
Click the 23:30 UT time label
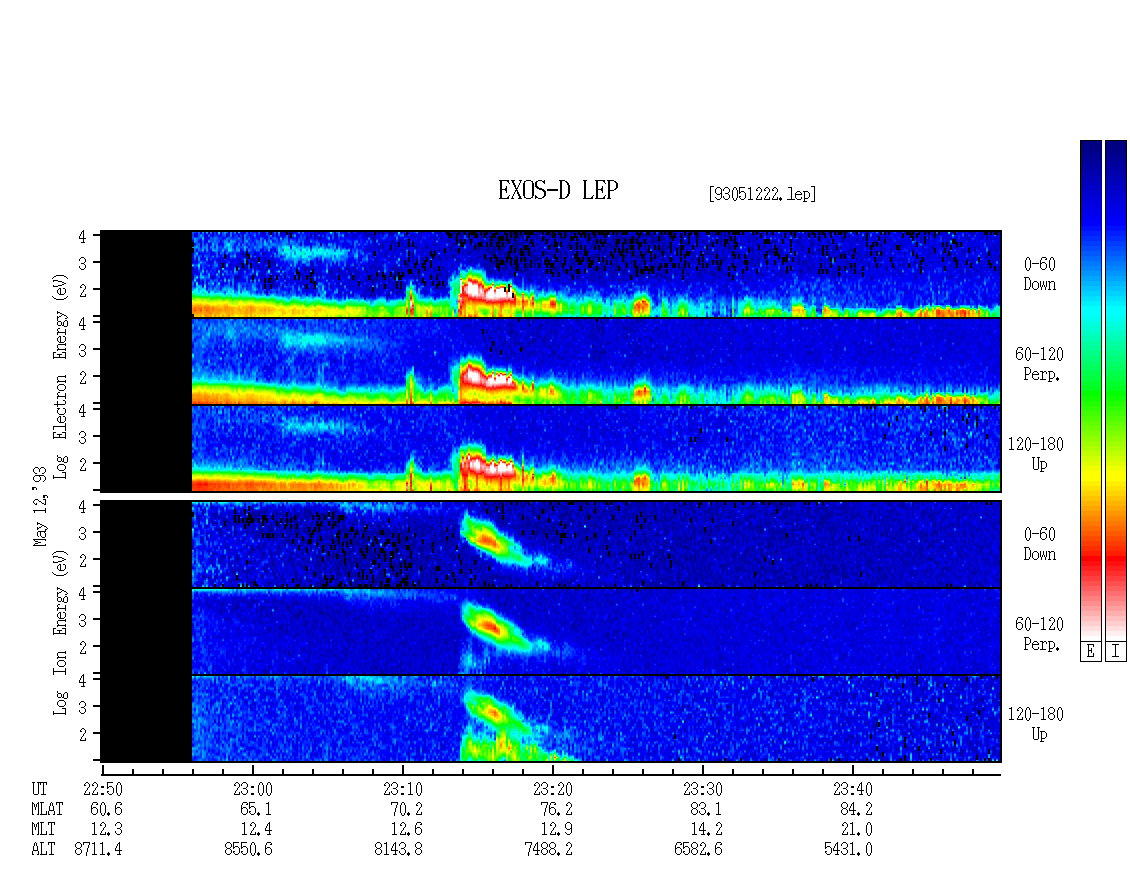[x=703, y=789]
